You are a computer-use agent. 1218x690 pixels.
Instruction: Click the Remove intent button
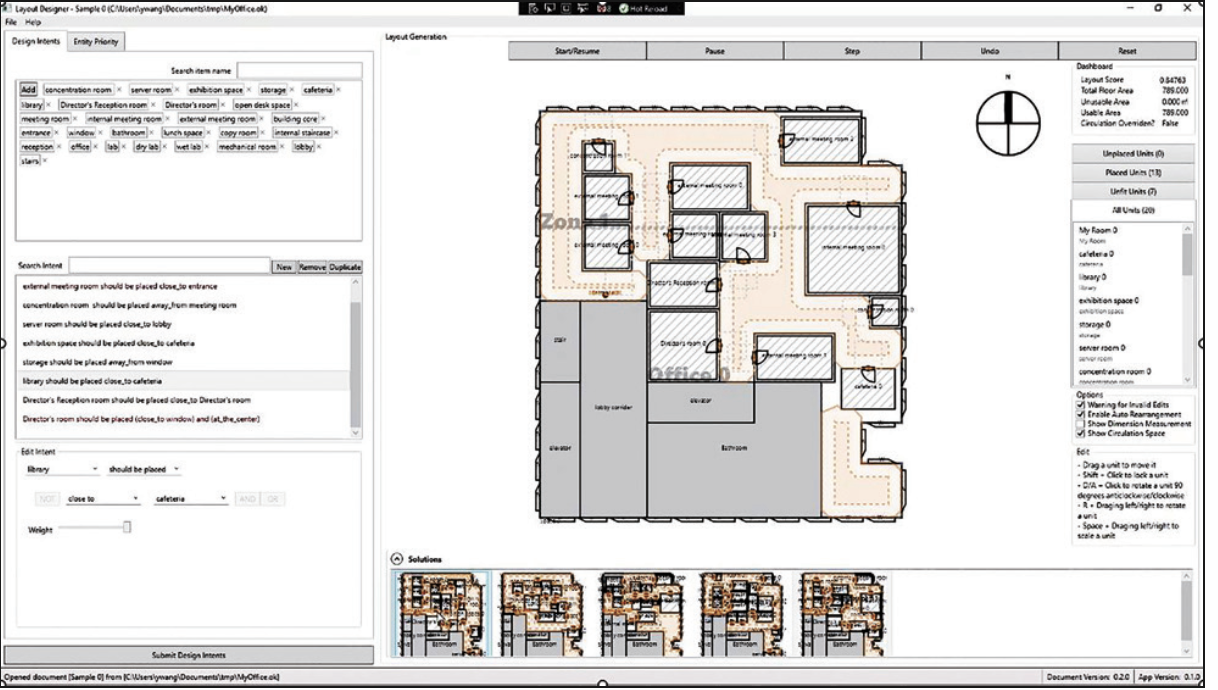tap(312, 267)
